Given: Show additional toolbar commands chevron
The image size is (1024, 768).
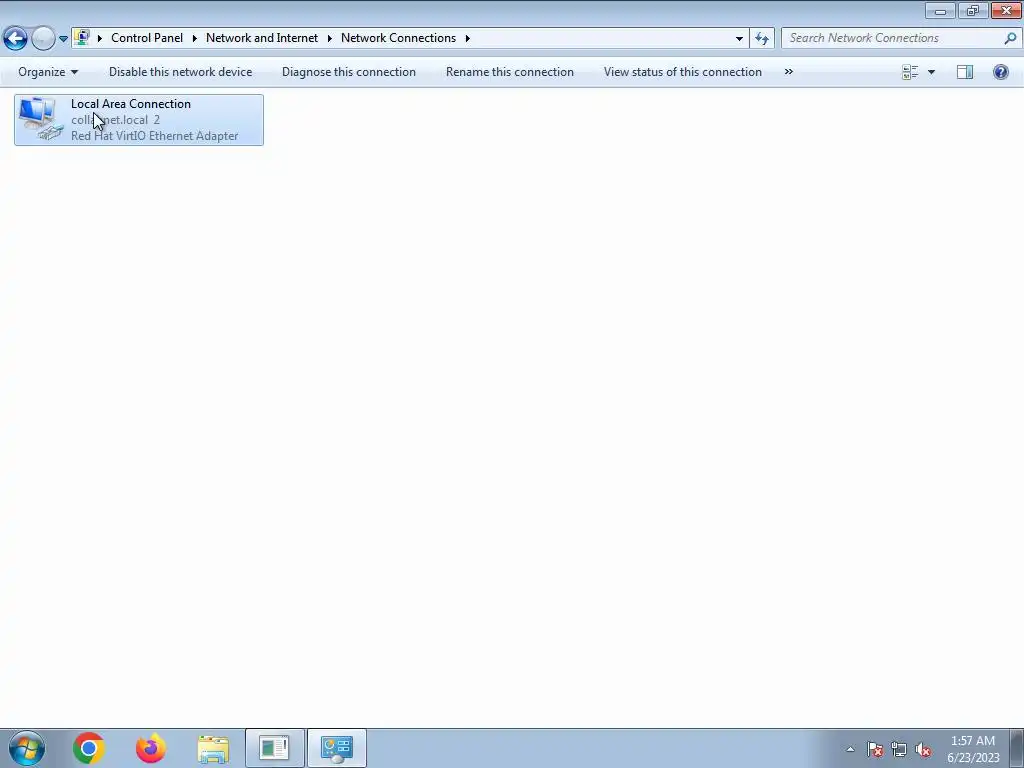Looking at the screenshot, I should coord(789,72).
